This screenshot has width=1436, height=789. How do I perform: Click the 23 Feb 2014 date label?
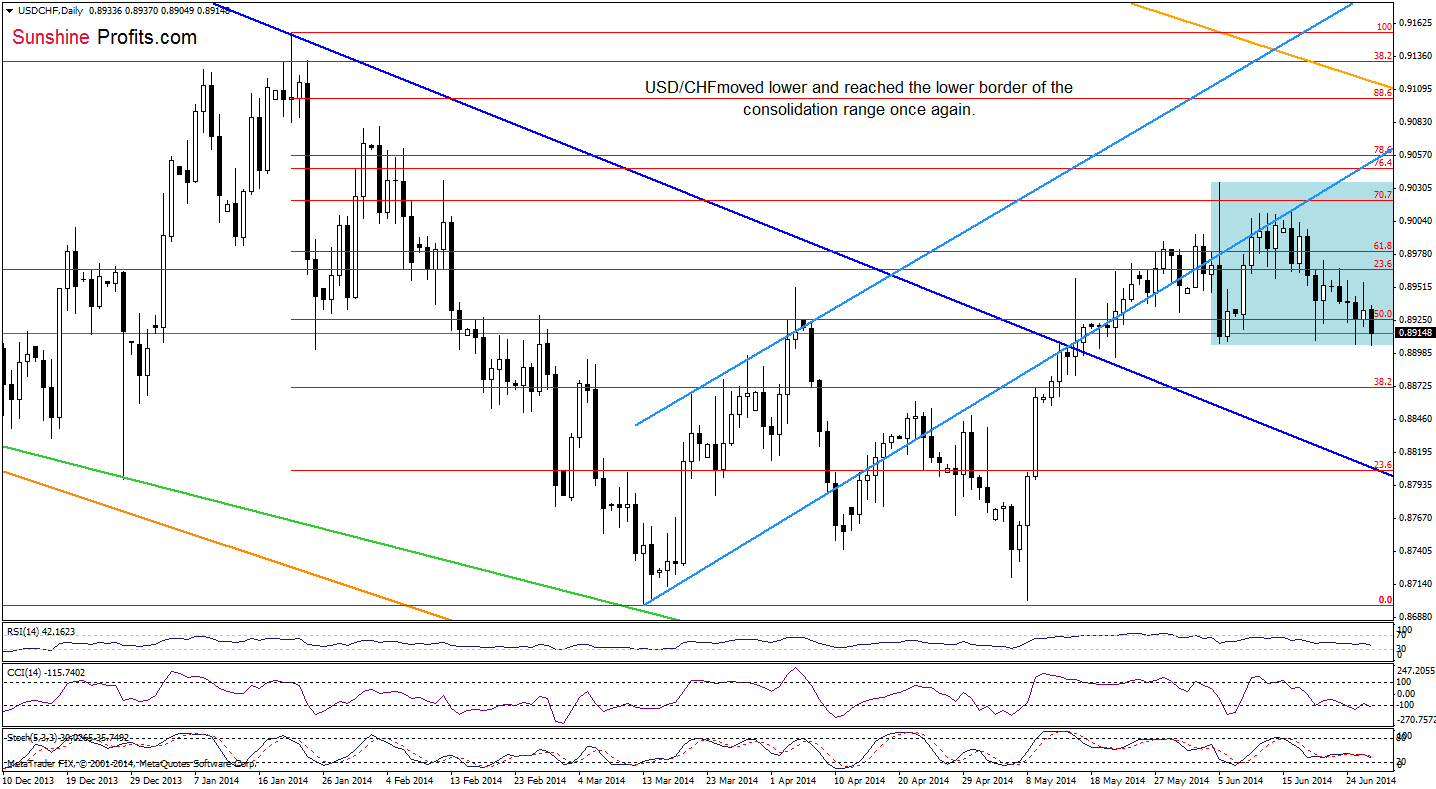[x=538, y=779]
